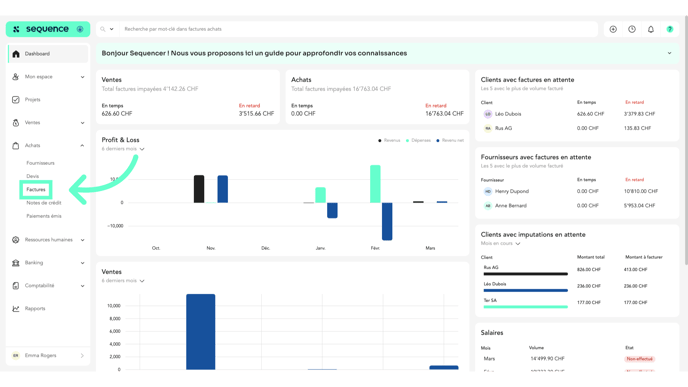Open the Factures submenu item
The height and width of the screenshot is (387, 688).
36,190
